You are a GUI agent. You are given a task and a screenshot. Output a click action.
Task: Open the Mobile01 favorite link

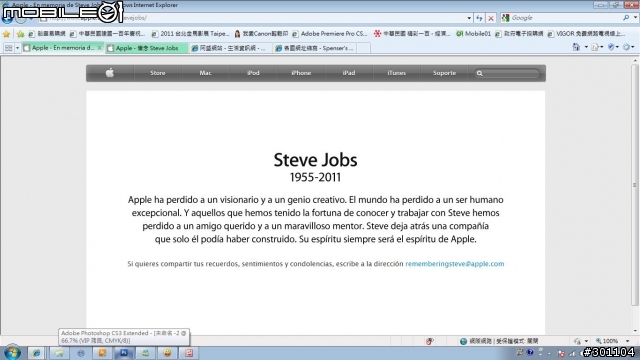[x=473, y=34]
